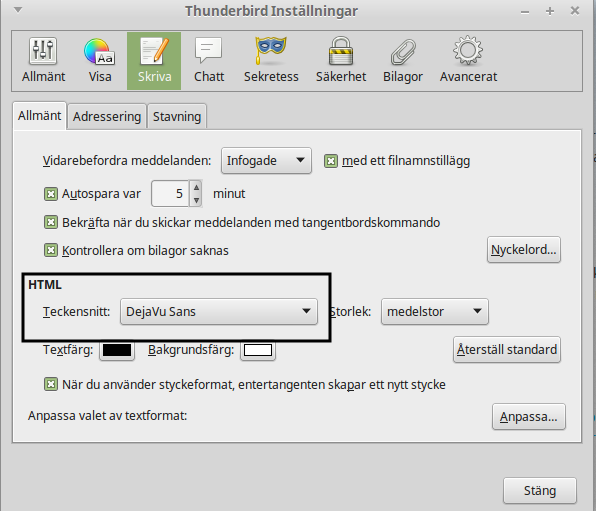Pick the black Textfärg color swatch
This screenshot has width=596, height=511.
(x=117, y=350)
